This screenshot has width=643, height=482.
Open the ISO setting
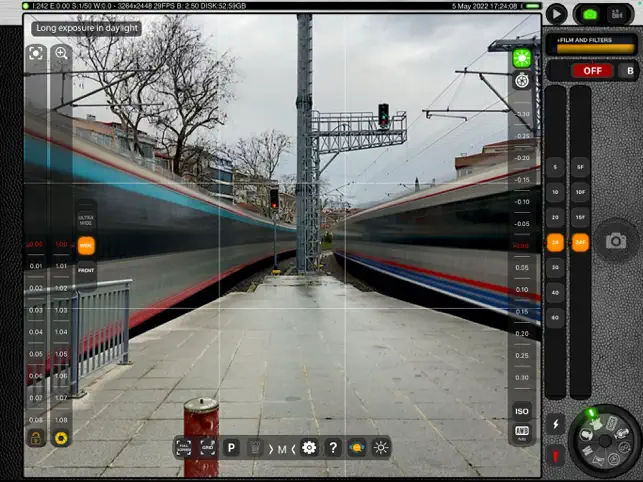[x=522, y=411]
